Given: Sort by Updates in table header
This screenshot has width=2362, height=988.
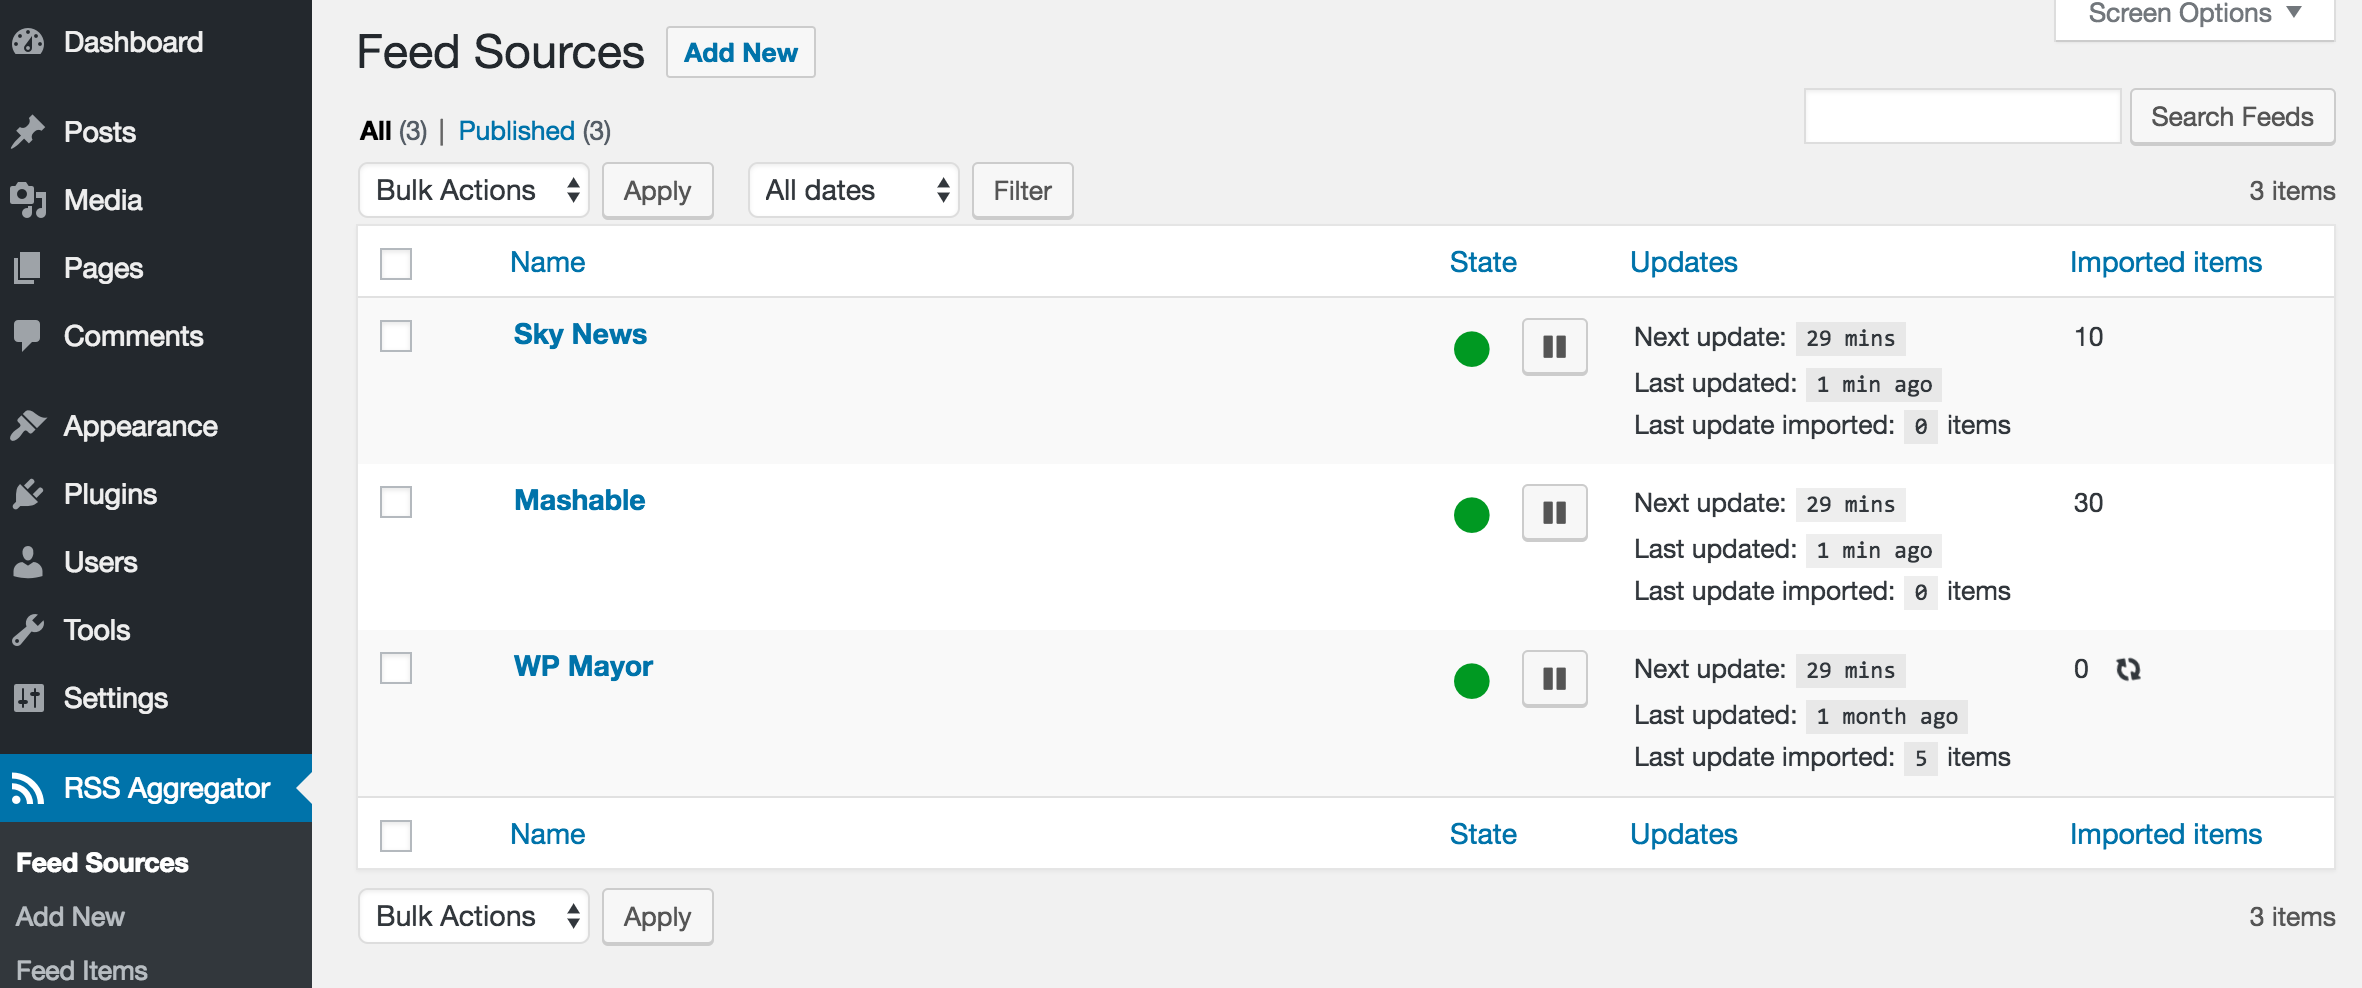Looking at the screenshot, I should click(x=1683, y=262).
